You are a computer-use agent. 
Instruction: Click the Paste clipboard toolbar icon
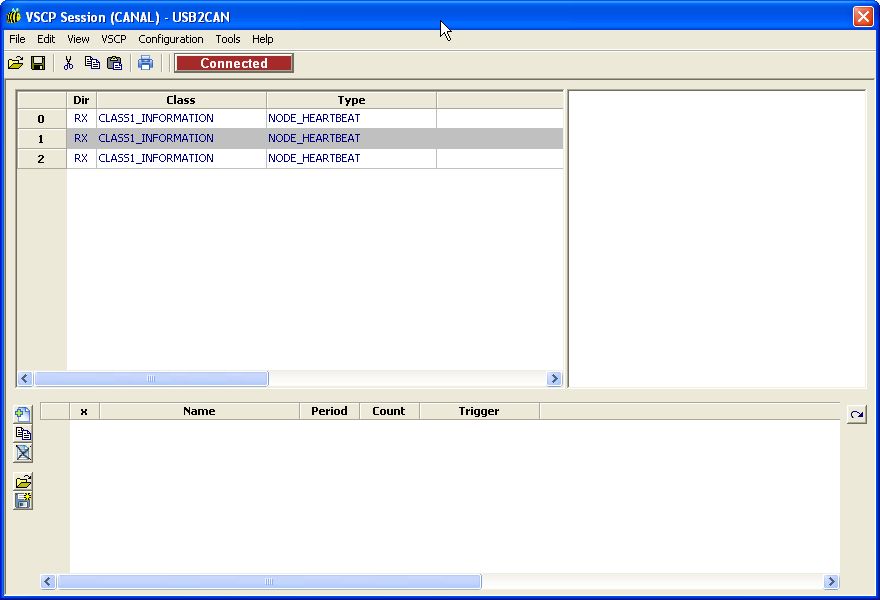click(115, 63)
